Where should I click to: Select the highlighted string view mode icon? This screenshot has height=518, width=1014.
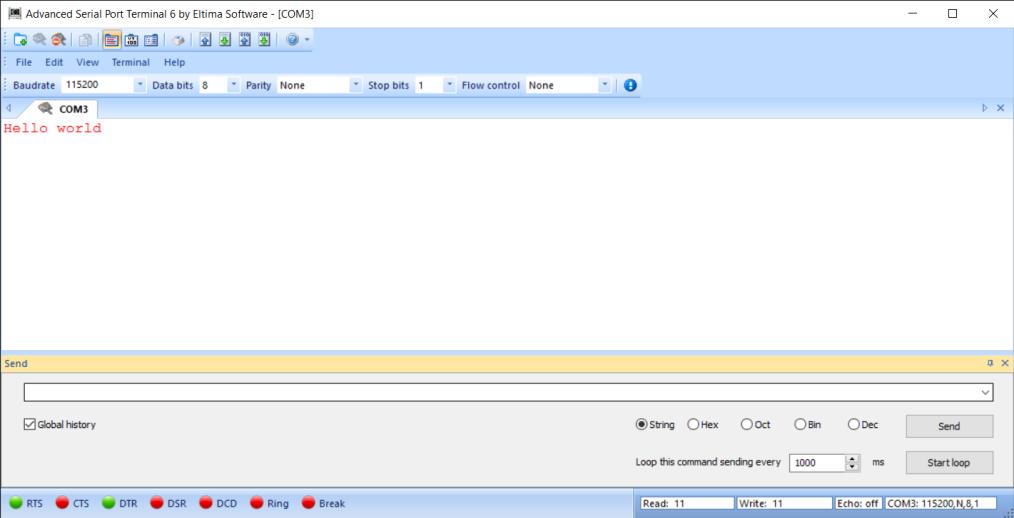[x=112, y=40]
